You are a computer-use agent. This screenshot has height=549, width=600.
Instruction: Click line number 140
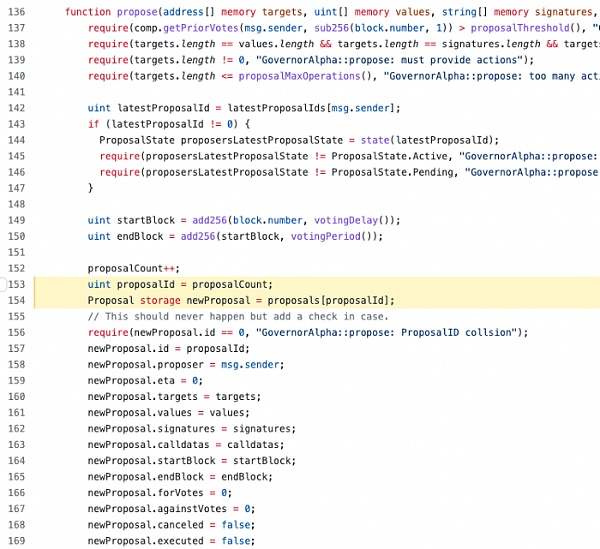(16, 76)
